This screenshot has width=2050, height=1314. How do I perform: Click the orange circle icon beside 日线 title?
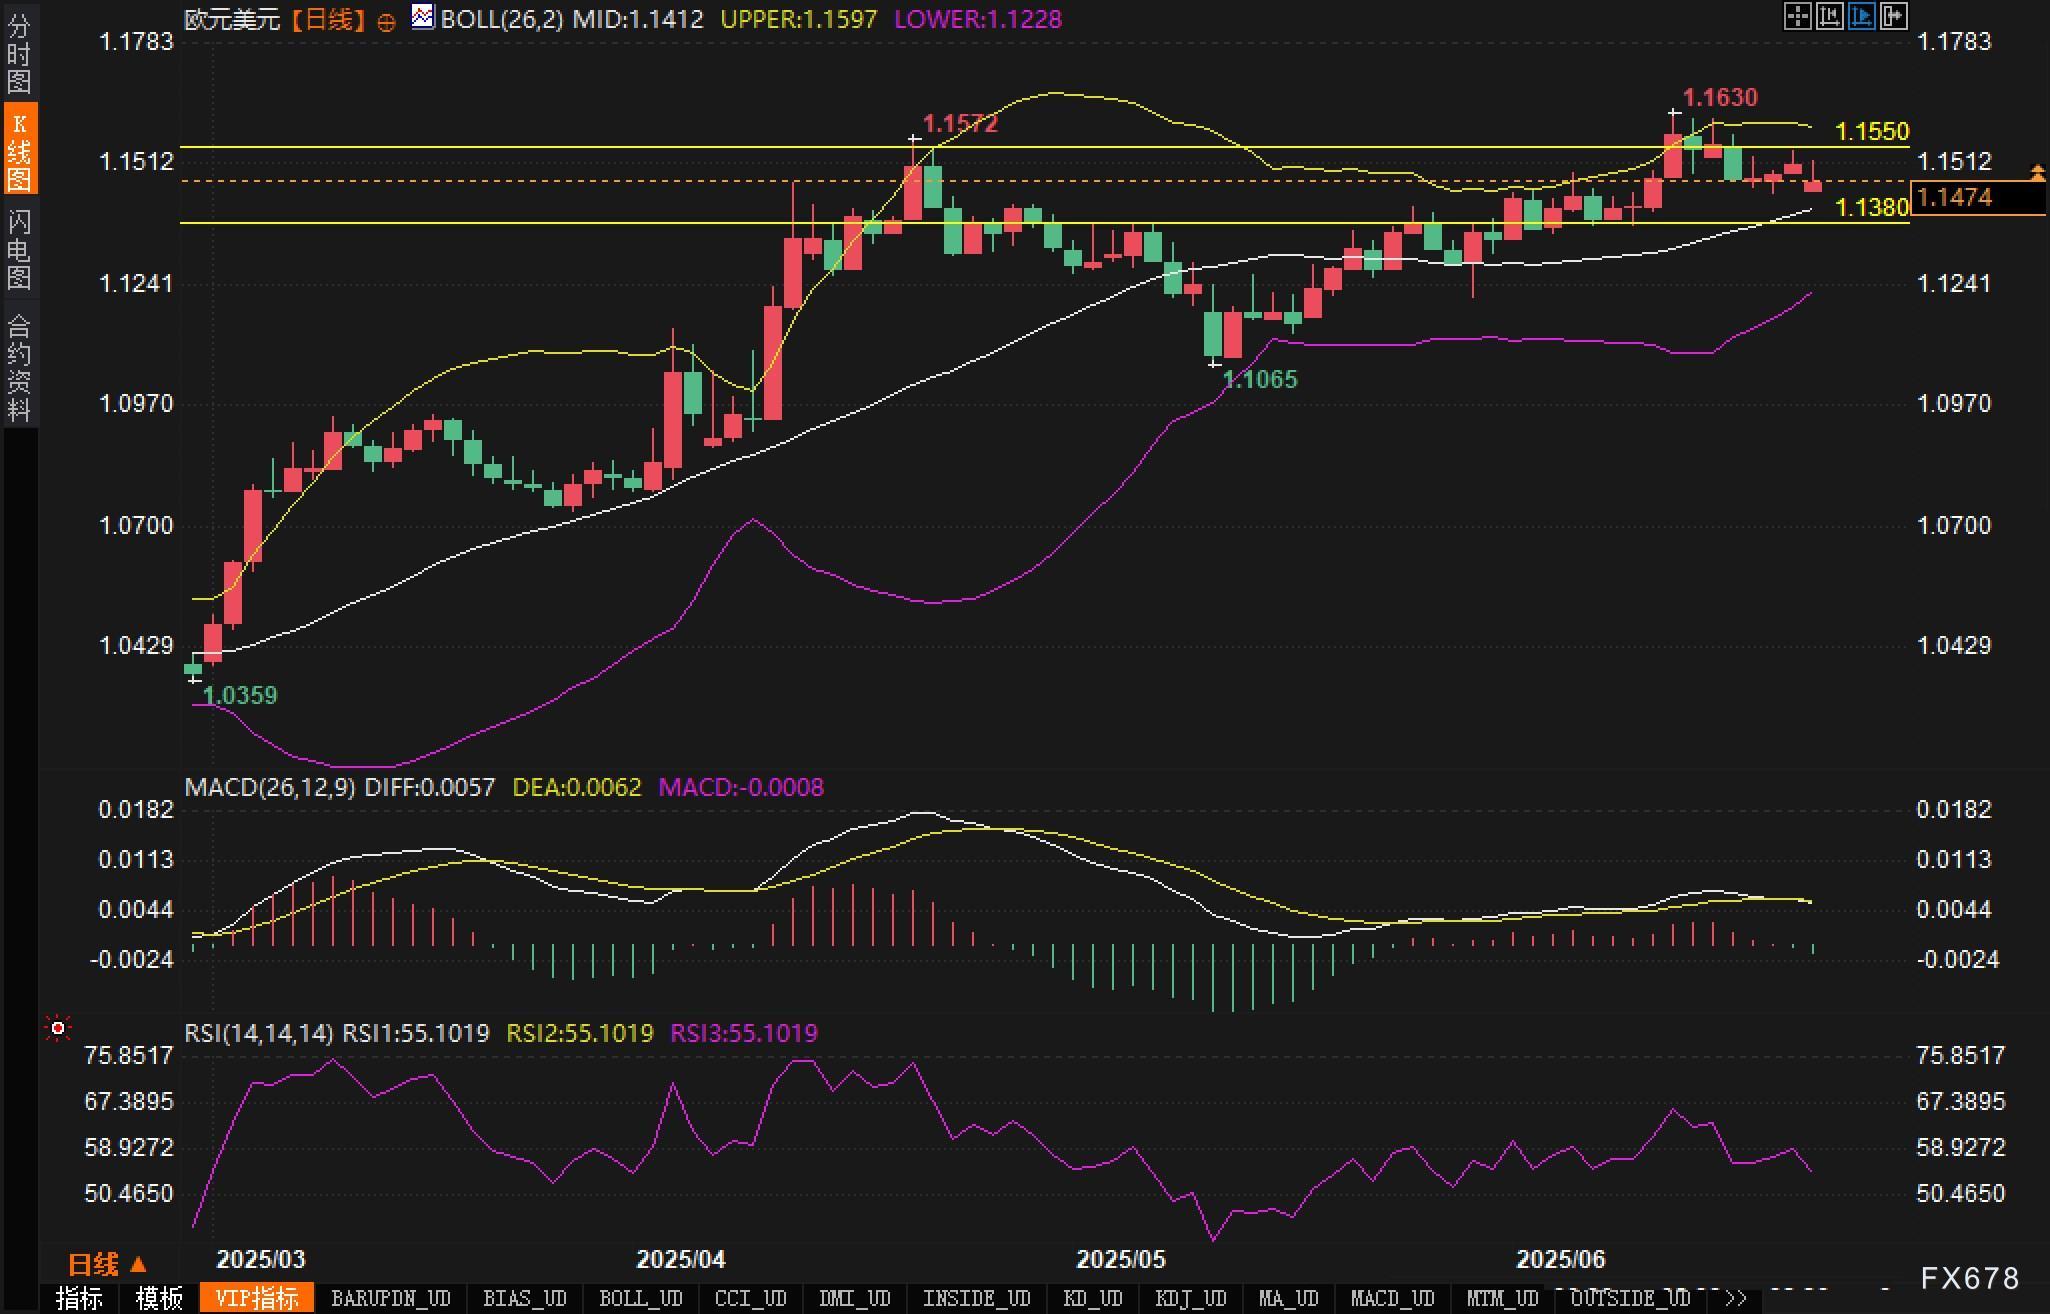point(386,22)
